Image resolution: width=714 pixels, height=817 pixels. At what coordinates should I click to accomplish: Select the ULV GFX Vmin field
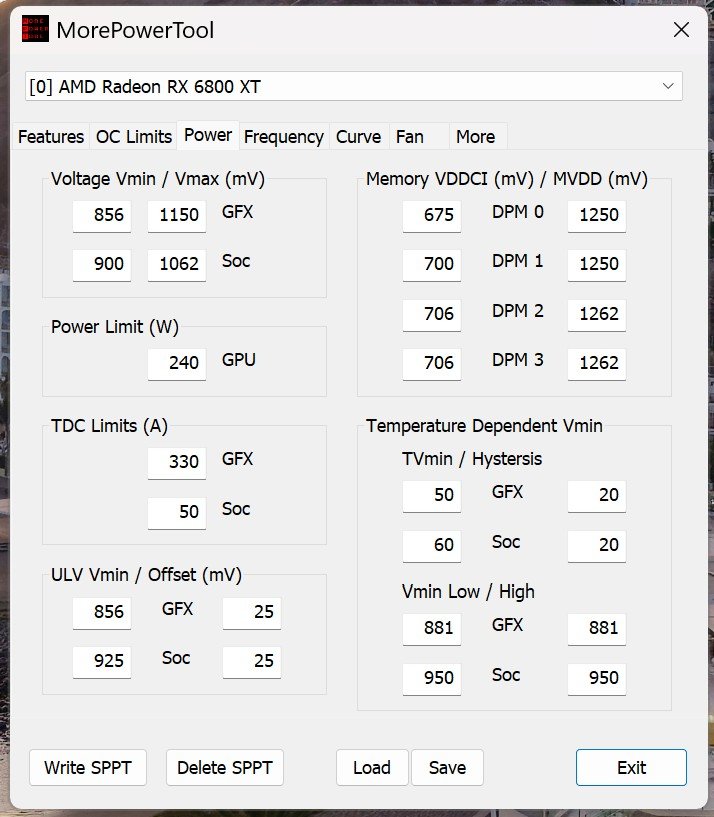pyautogui.click(x=102, y=613)
